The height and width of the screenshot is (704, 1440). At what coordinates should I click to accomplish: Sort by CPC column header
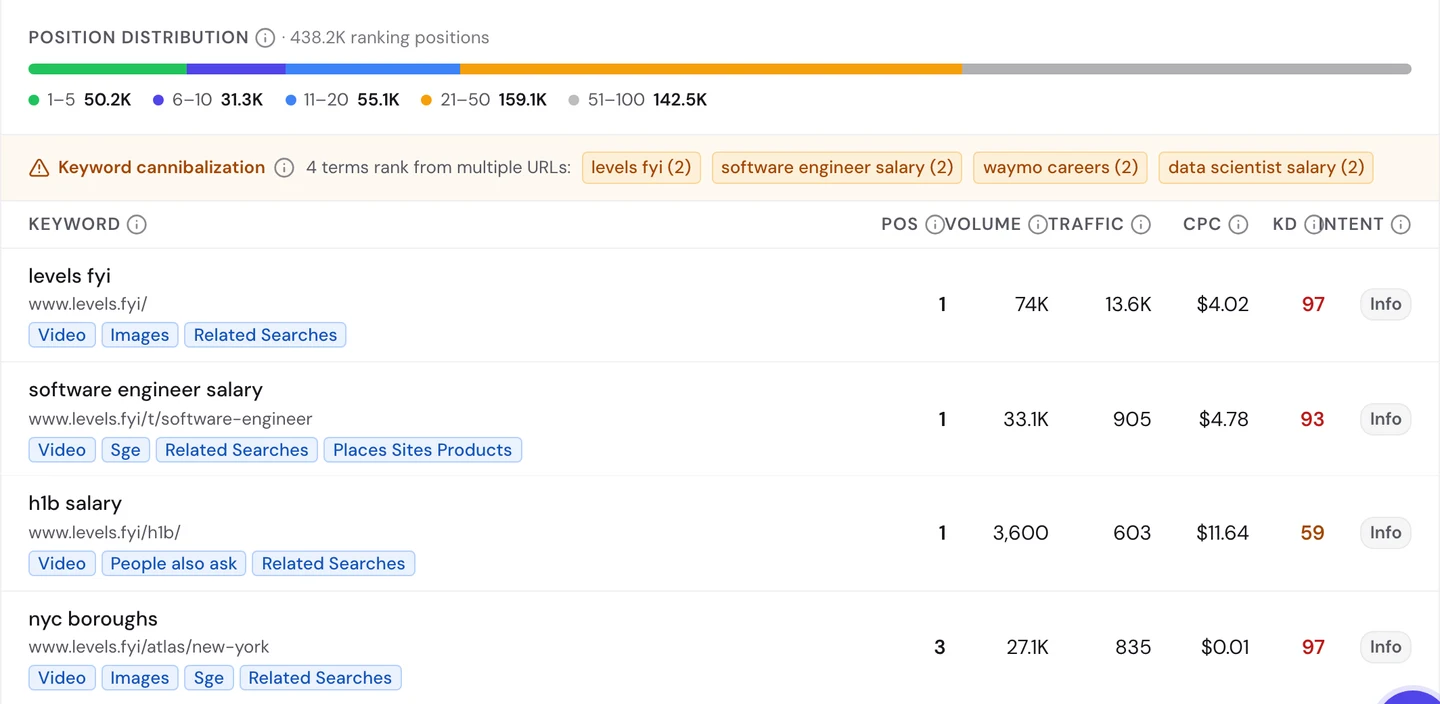coord(1202,225)
